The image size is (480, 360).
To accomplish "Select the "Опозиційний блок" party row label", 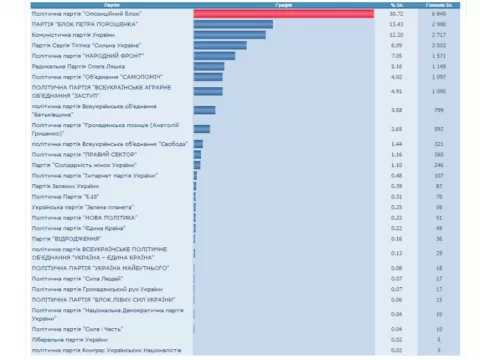I will [x=87, y=14].
